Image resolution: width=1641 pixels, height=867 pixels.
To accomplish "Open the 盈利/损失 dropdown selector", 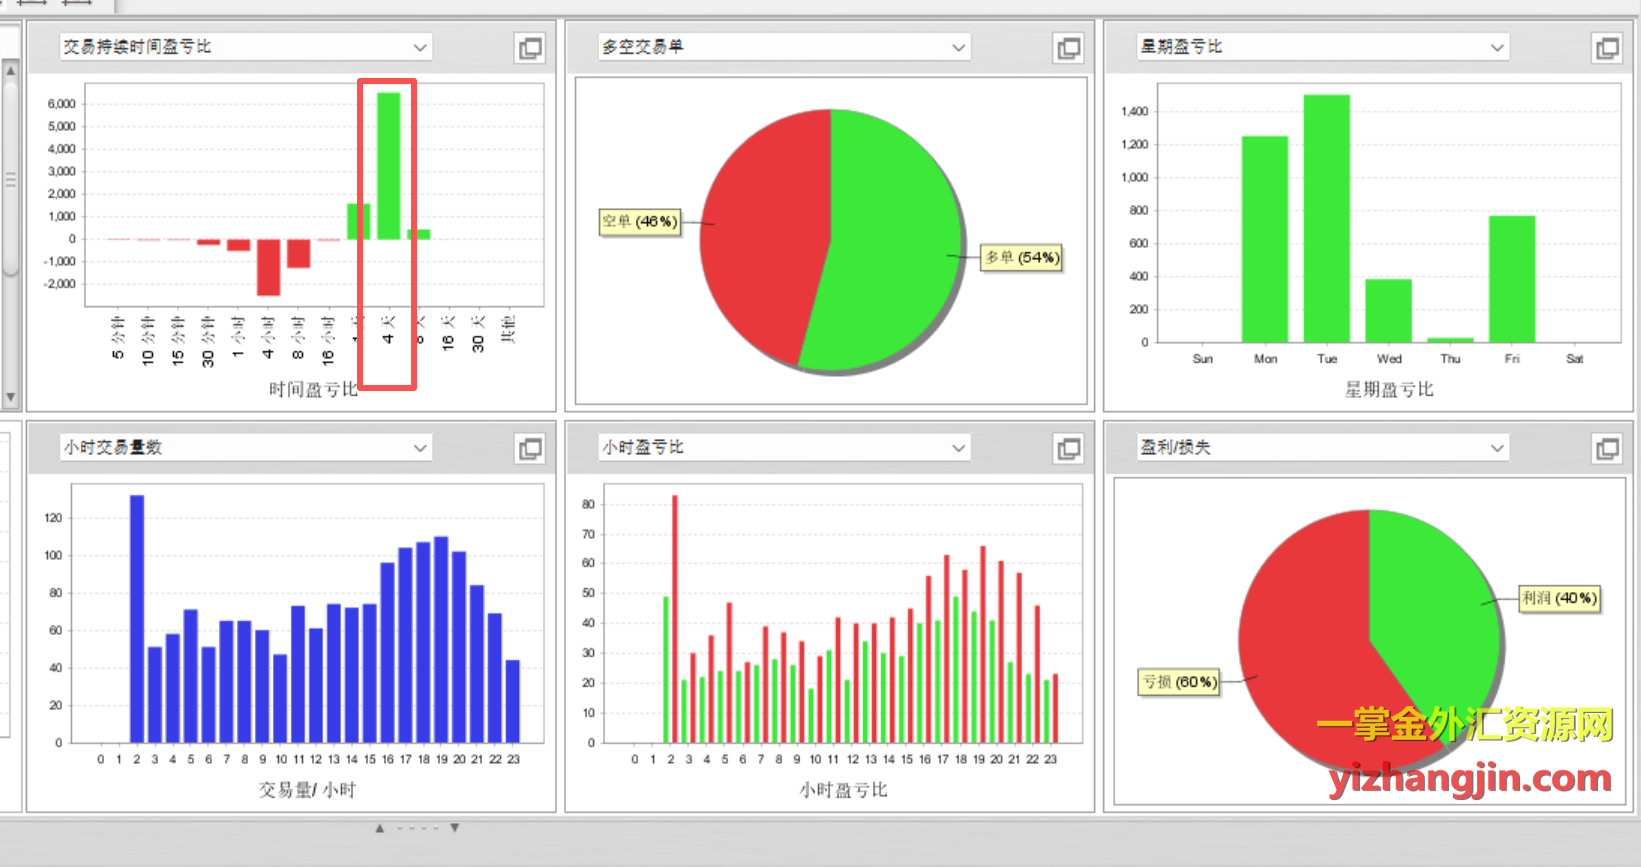I will coord(1496,448).
